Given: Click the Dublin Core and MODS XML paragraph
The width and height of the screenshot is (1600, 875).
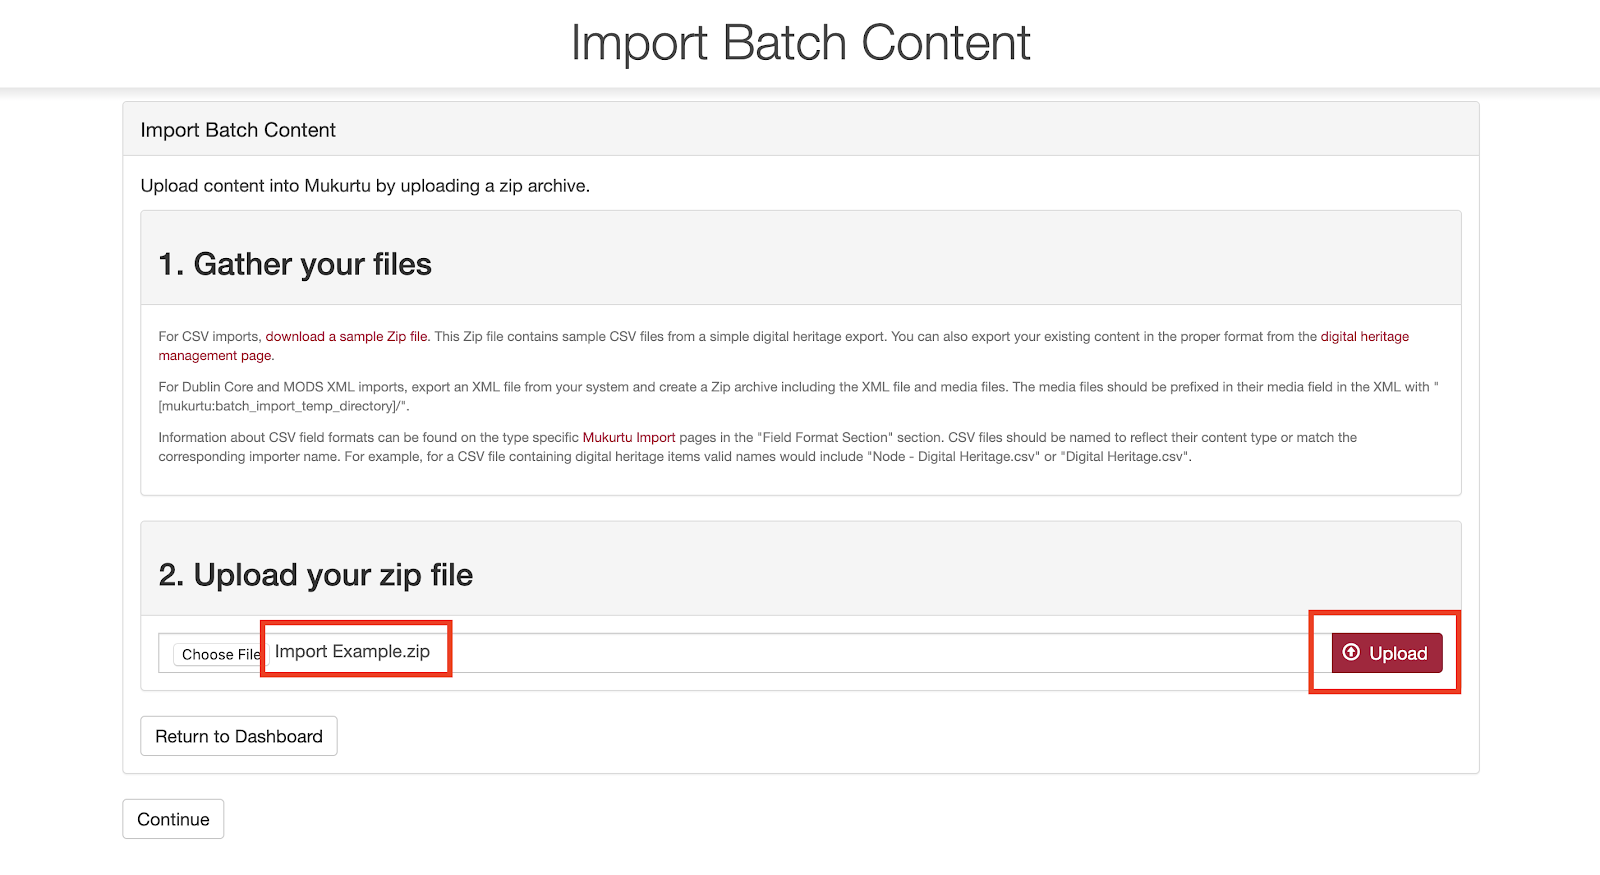Looking at the screenshot, I should pos(798,397).
